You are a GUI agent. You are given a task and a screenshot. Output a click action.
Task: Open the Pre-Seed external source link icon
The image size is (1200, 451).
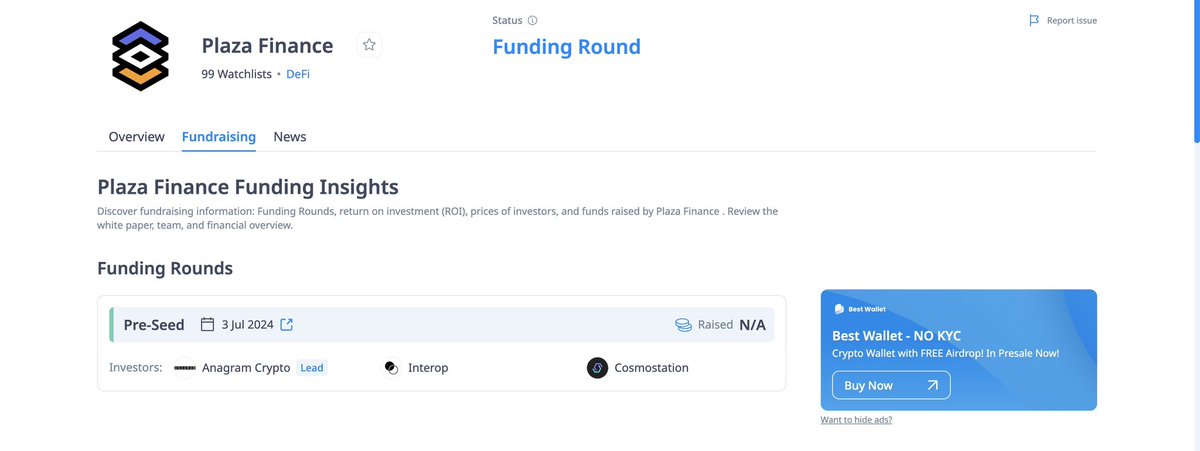coord(286,324)
